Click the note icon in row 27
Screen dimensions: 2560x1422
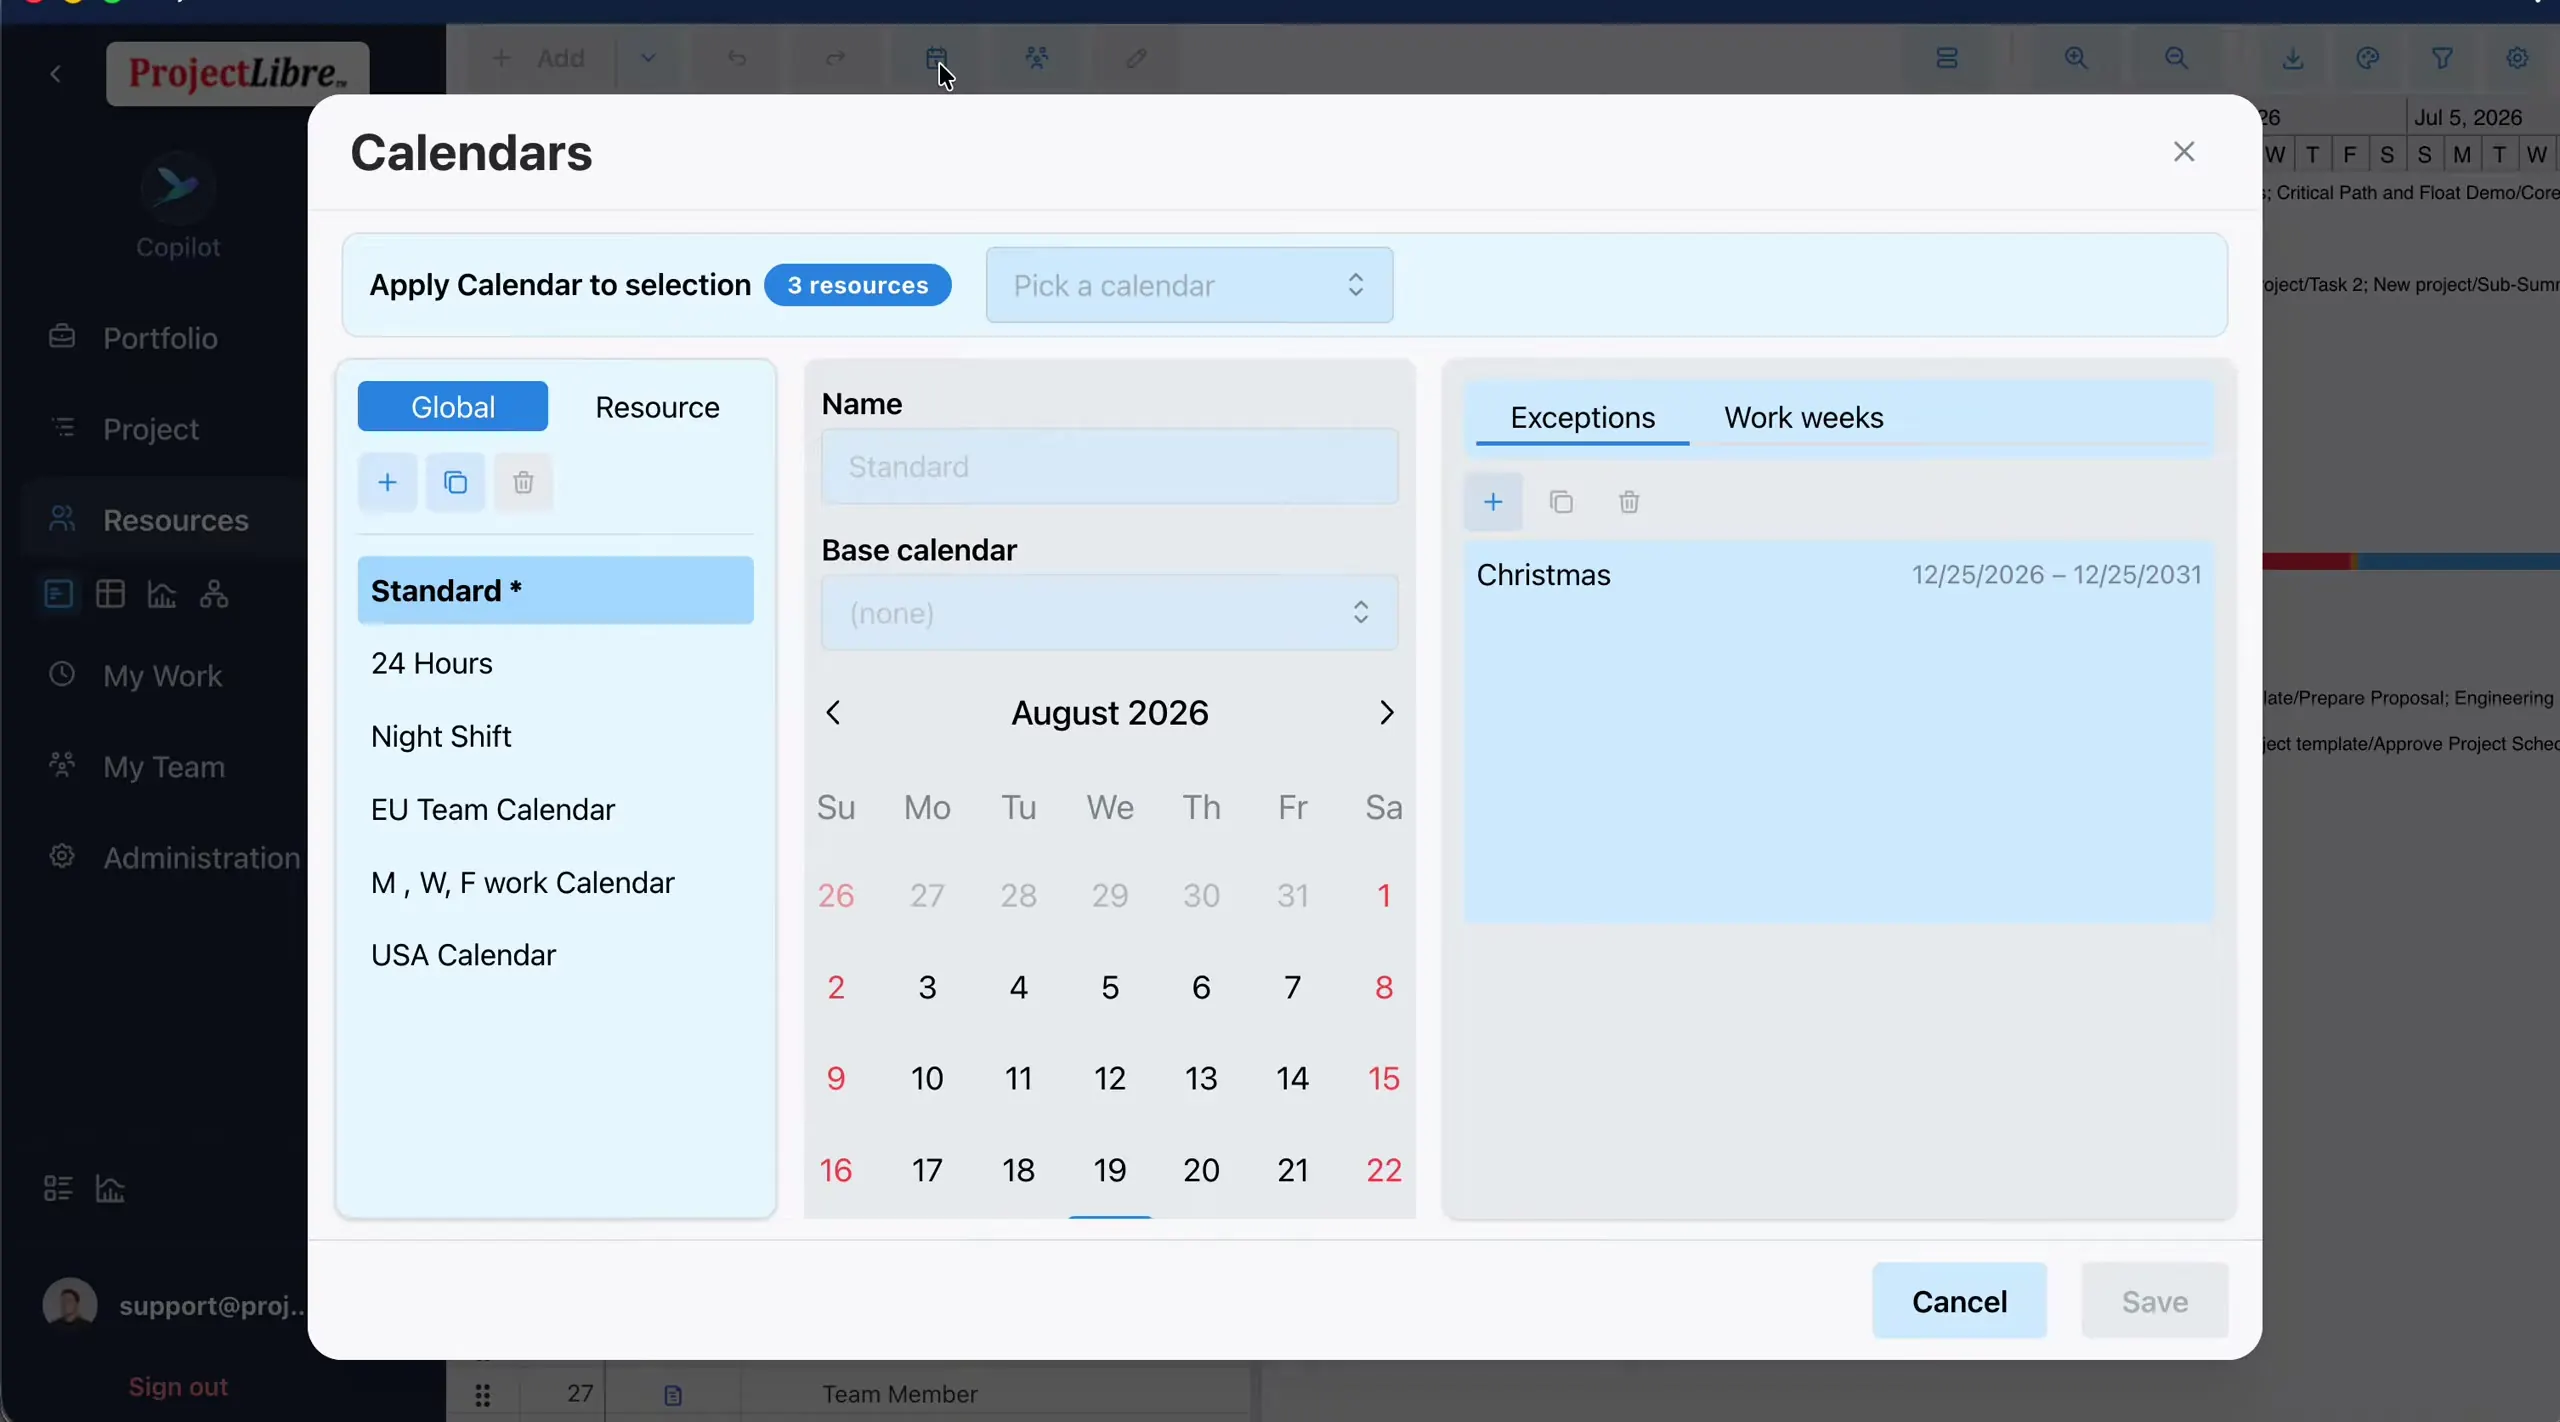[673, 1394]
